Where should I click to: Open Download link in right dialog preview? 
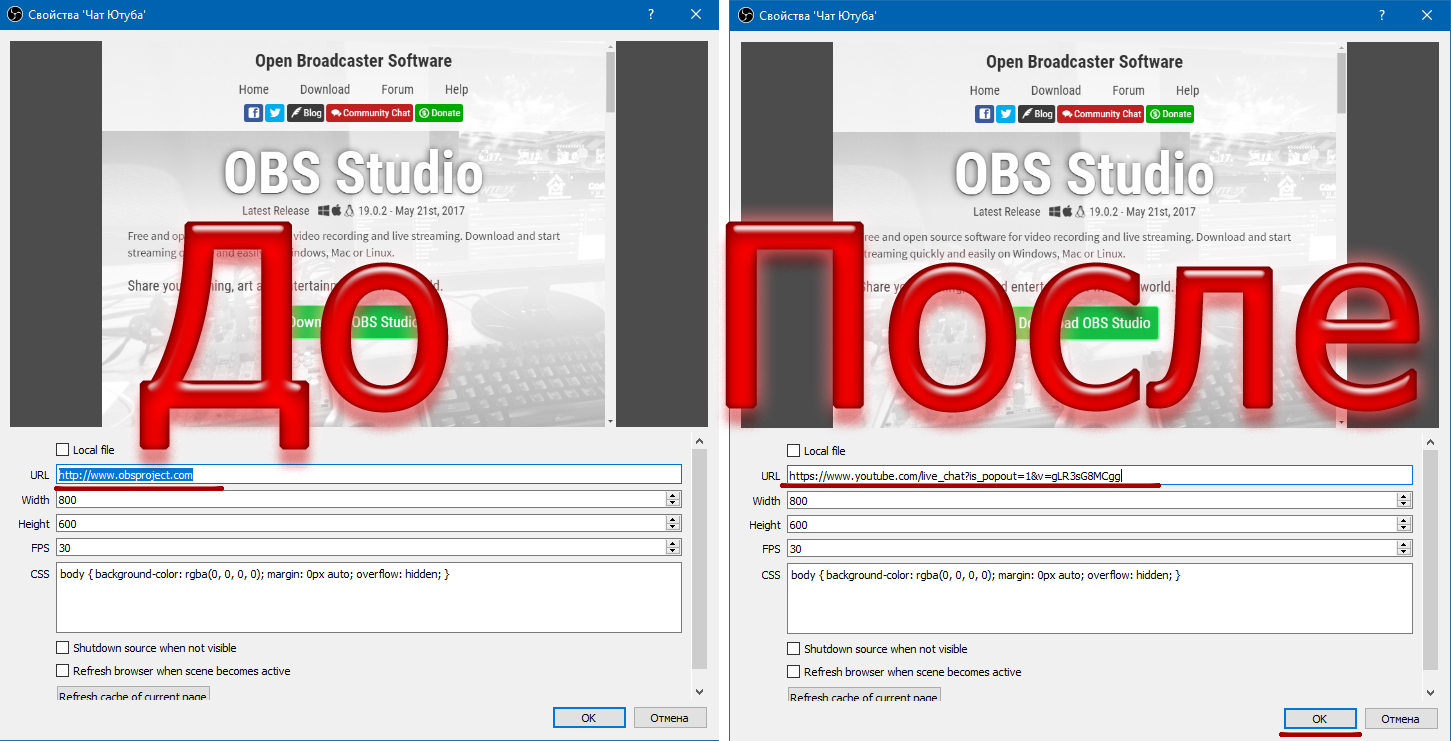click(1056, 90)
